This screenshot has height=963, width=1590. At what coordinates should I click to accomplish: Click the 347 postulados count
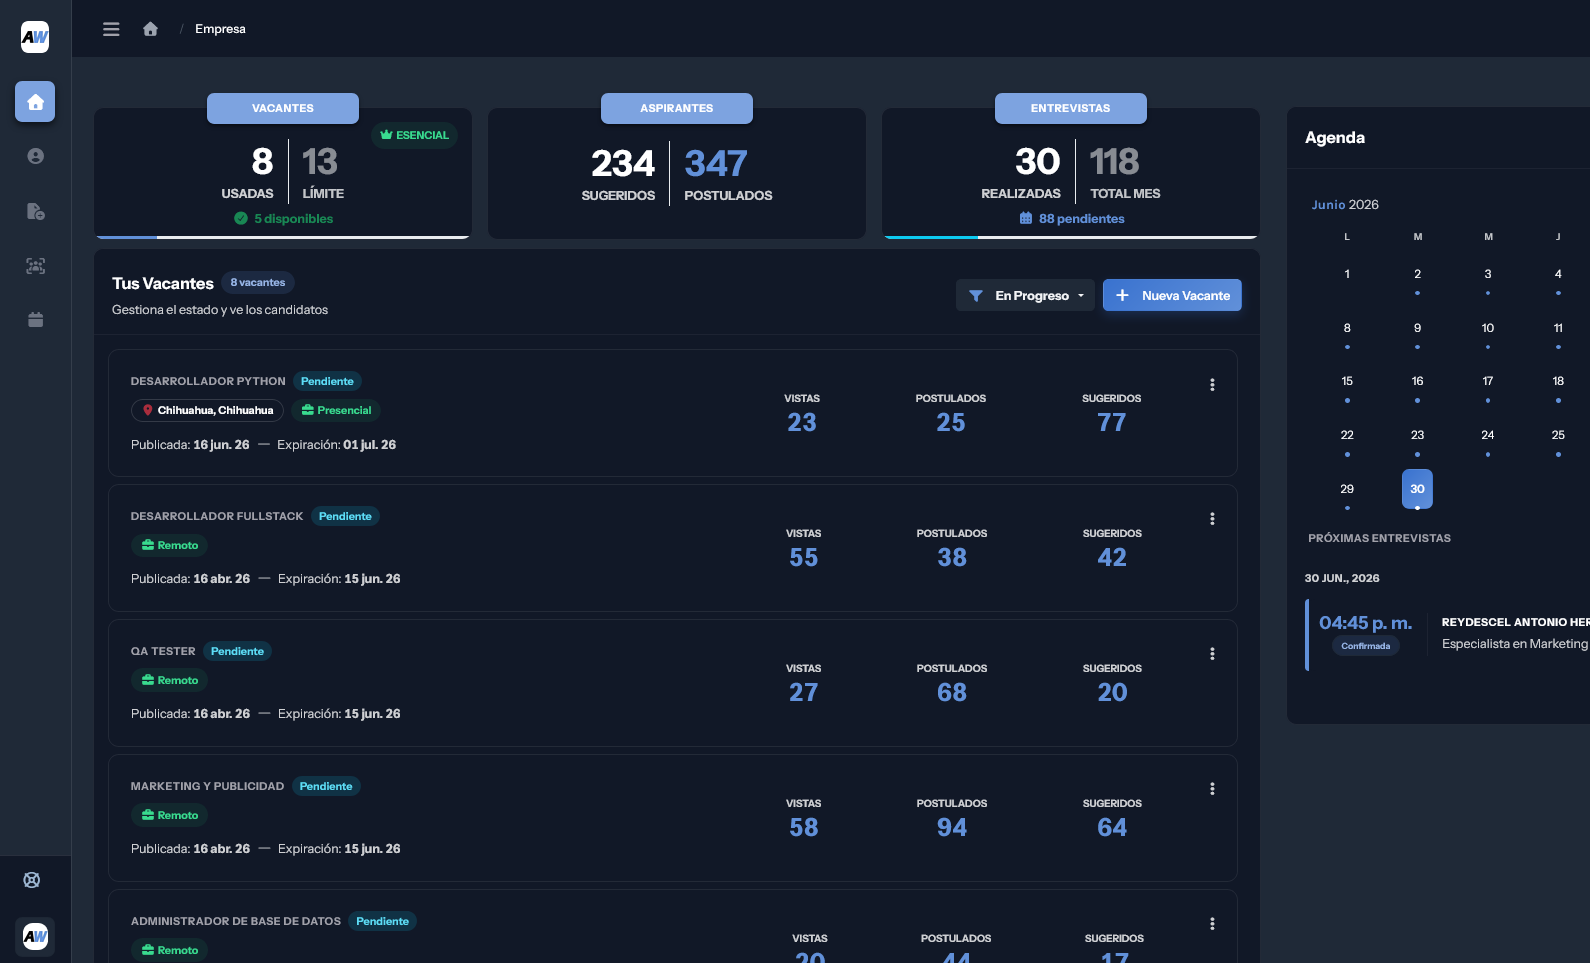pyautogui.click(x=716, y=164)
